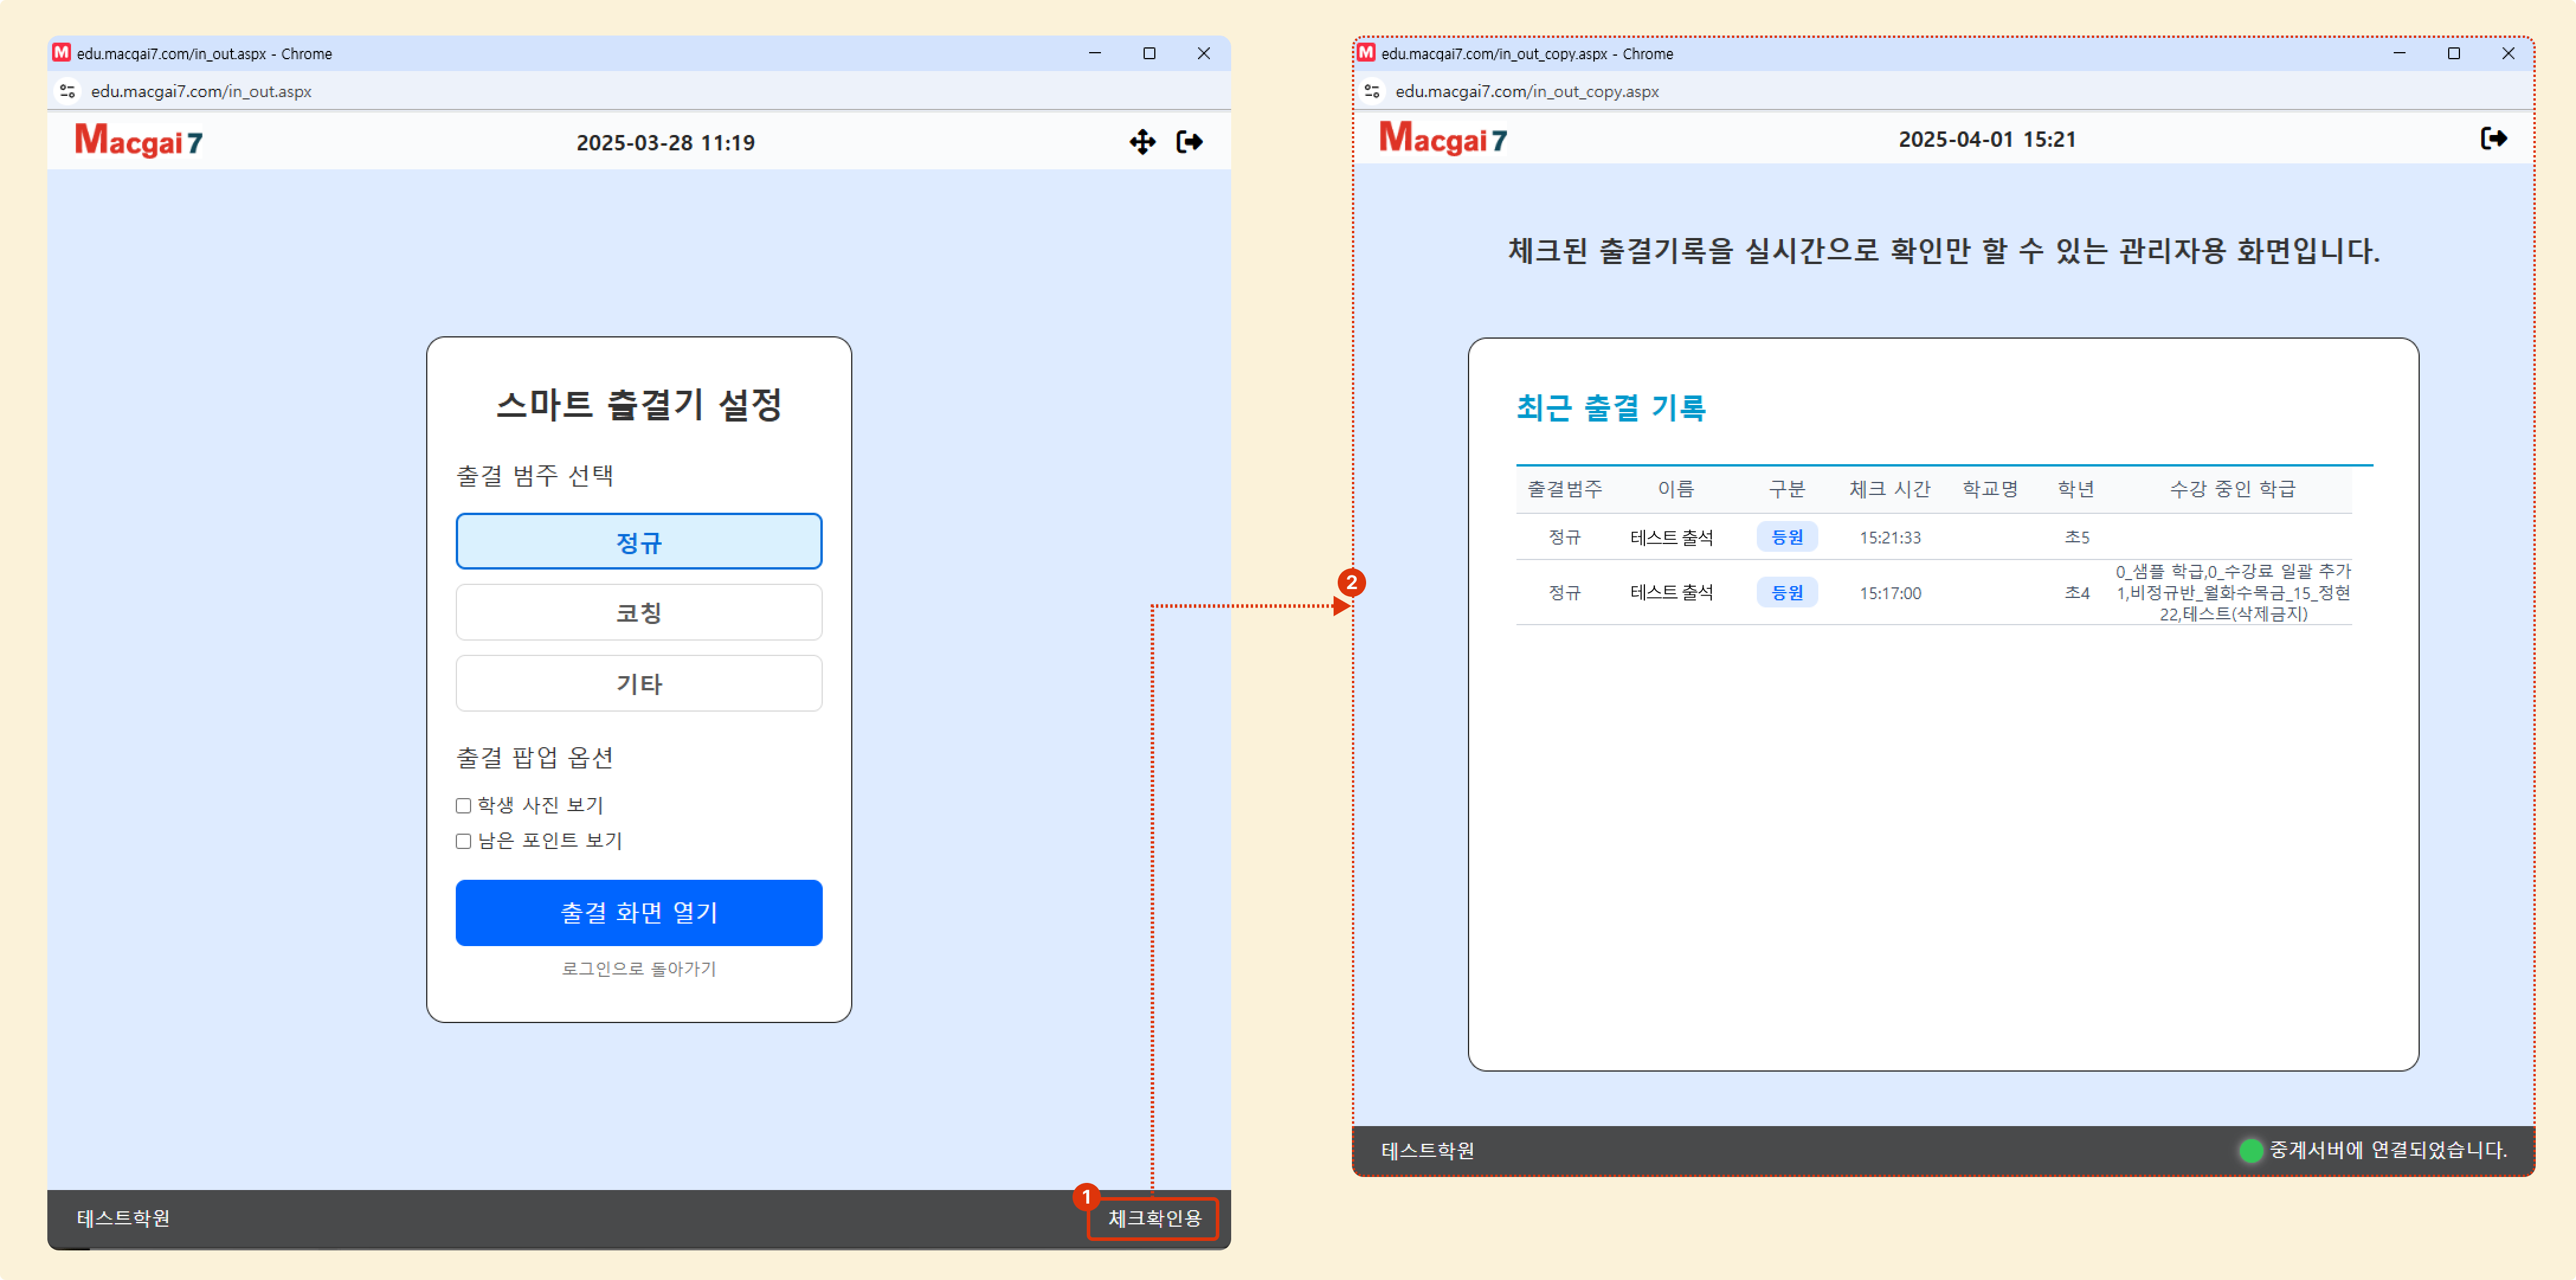This screenshot has height=1280, width=2576.
Task: Click the left window's address bar URL
Action: pyautogui.click(x=201, y=91)
